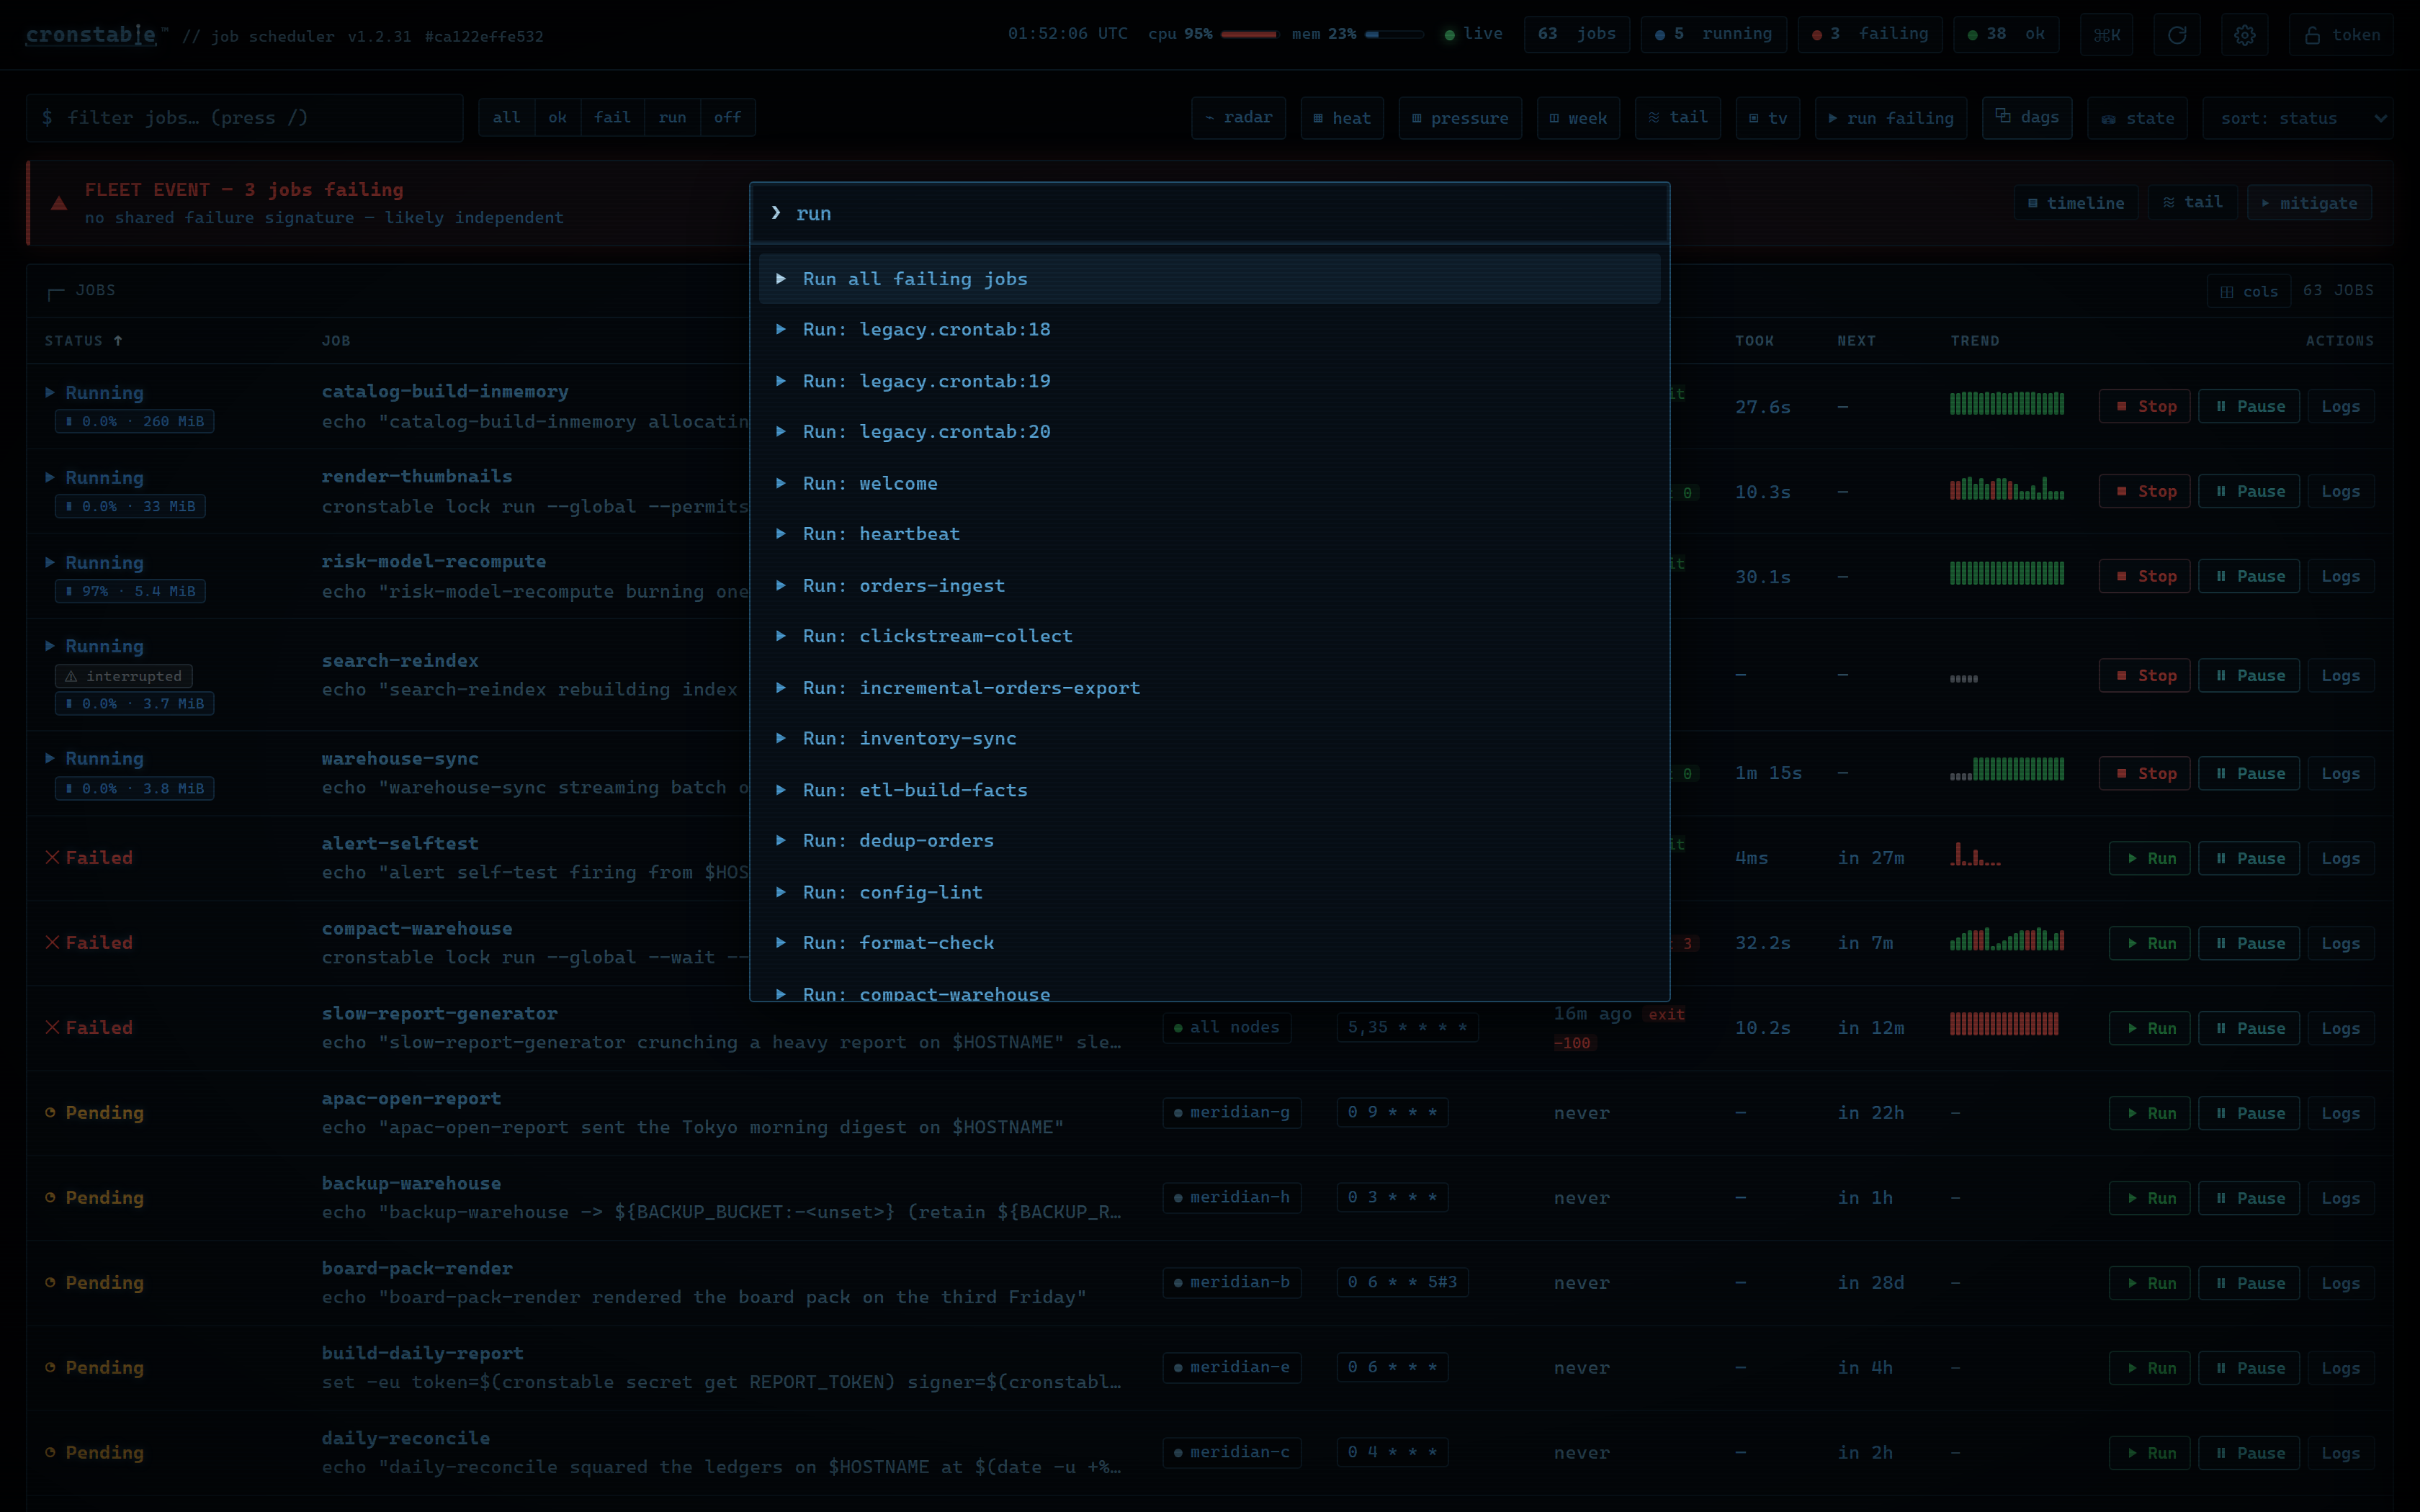
Task: Choose 'Run: legacy.crontab:19' command
Action: [x=1210, y=381]
